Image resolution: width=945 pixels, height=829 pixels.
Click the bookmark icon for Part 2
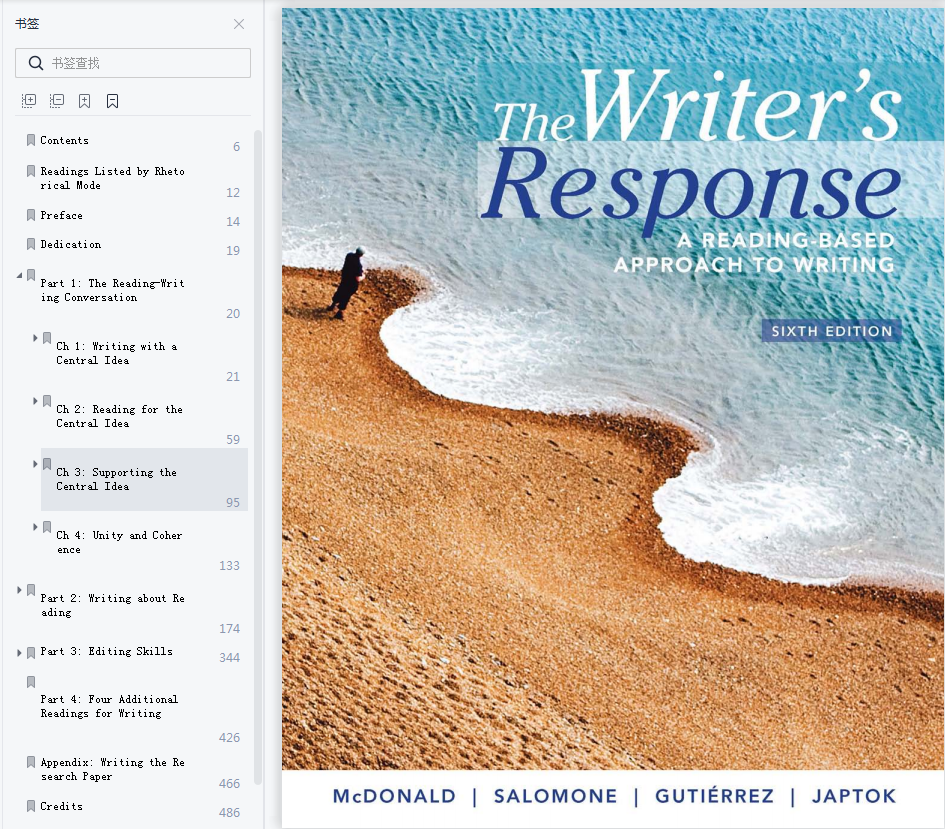31,590
